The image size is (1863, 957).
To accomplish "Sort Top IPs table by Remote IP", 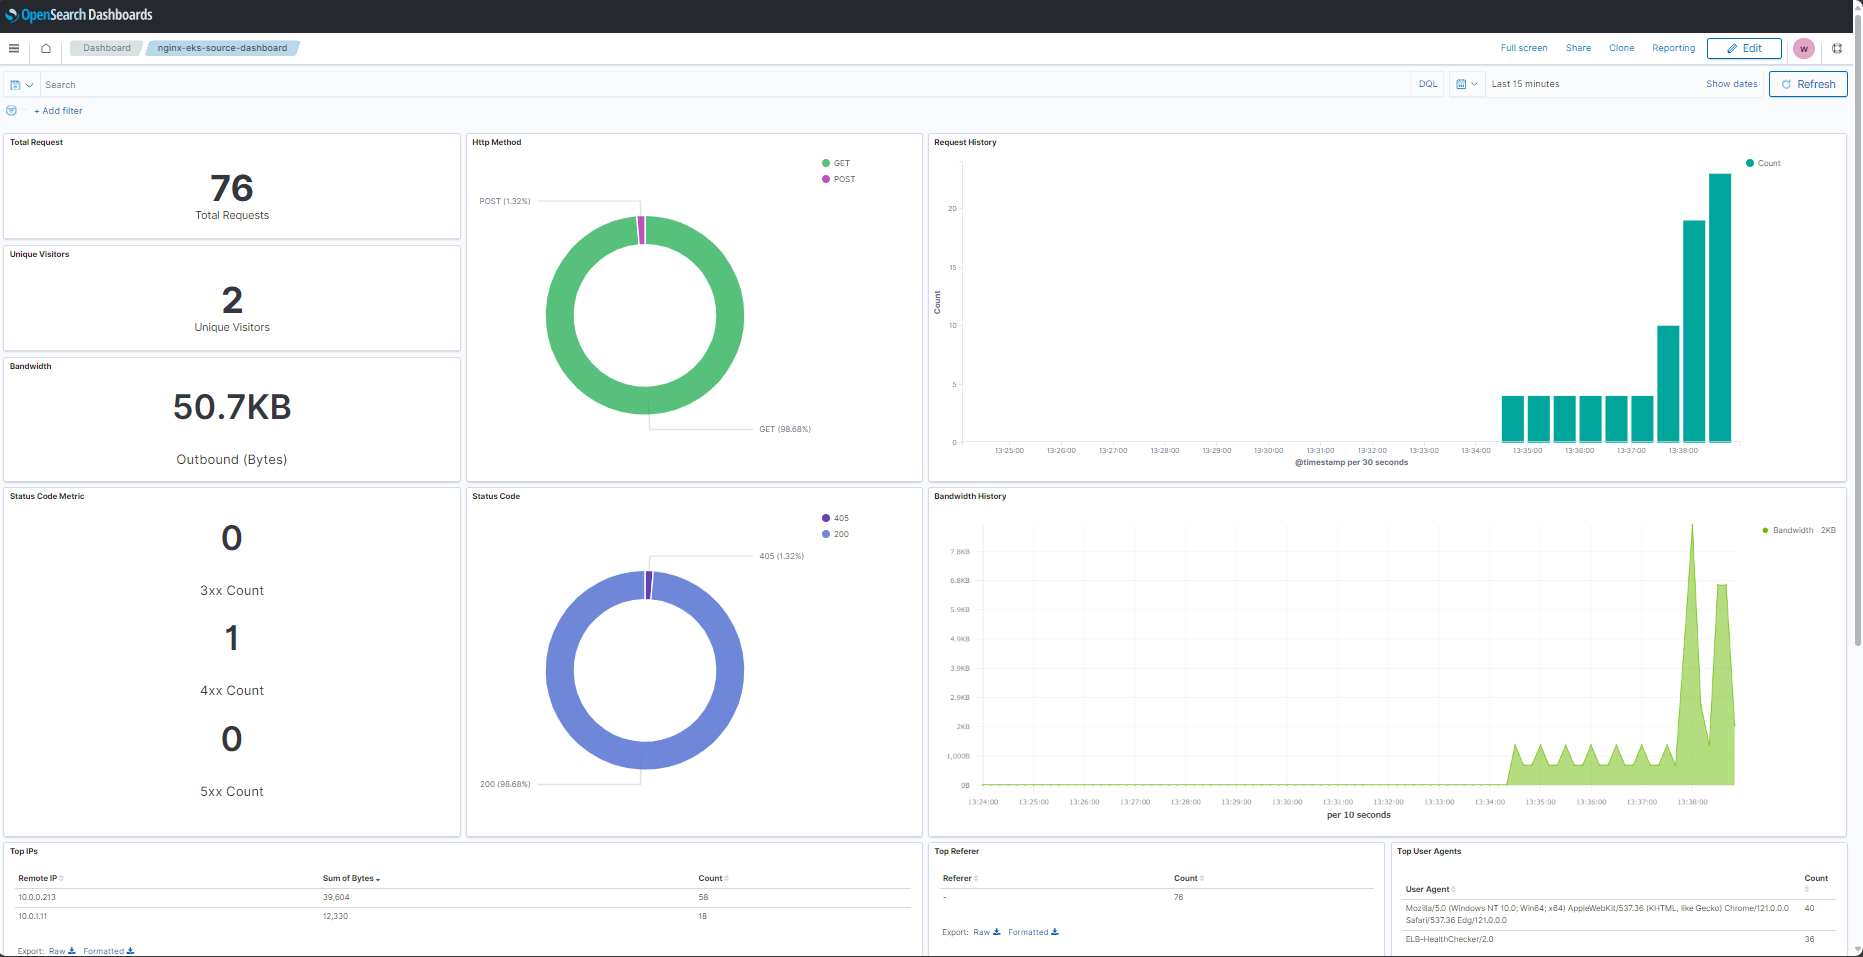I will pos(40,878).
